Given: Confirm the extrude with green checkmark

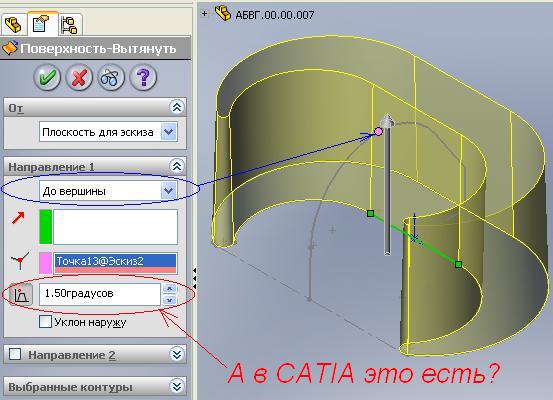Looking at the screenshot, I should click(x=47, y=77).
